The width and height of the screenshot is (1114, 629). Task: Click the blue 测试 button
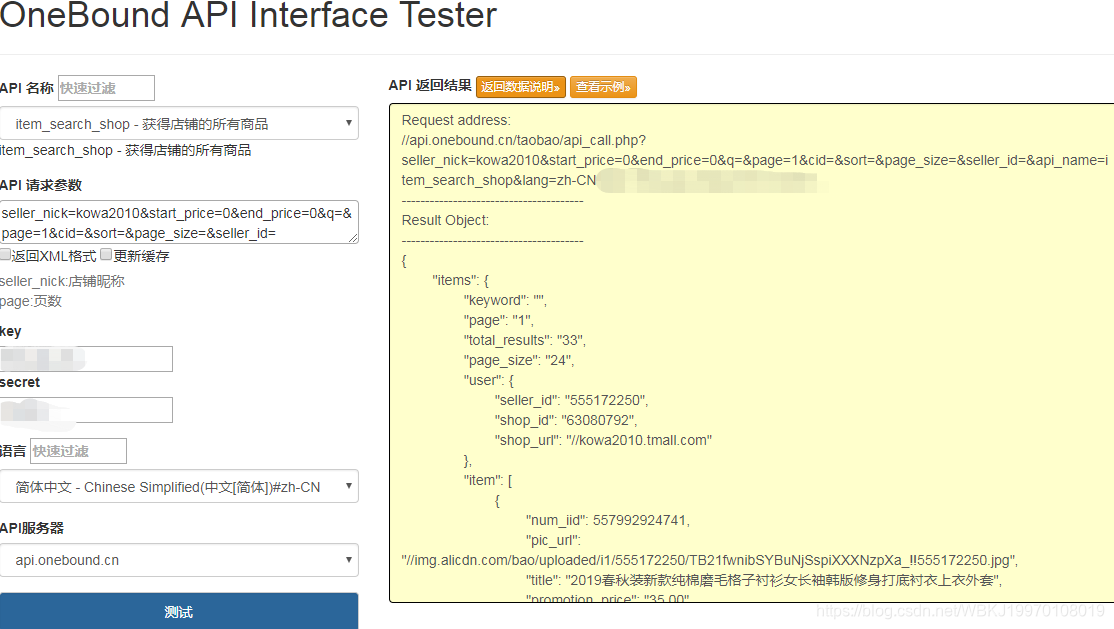click(x=179, y=611)
